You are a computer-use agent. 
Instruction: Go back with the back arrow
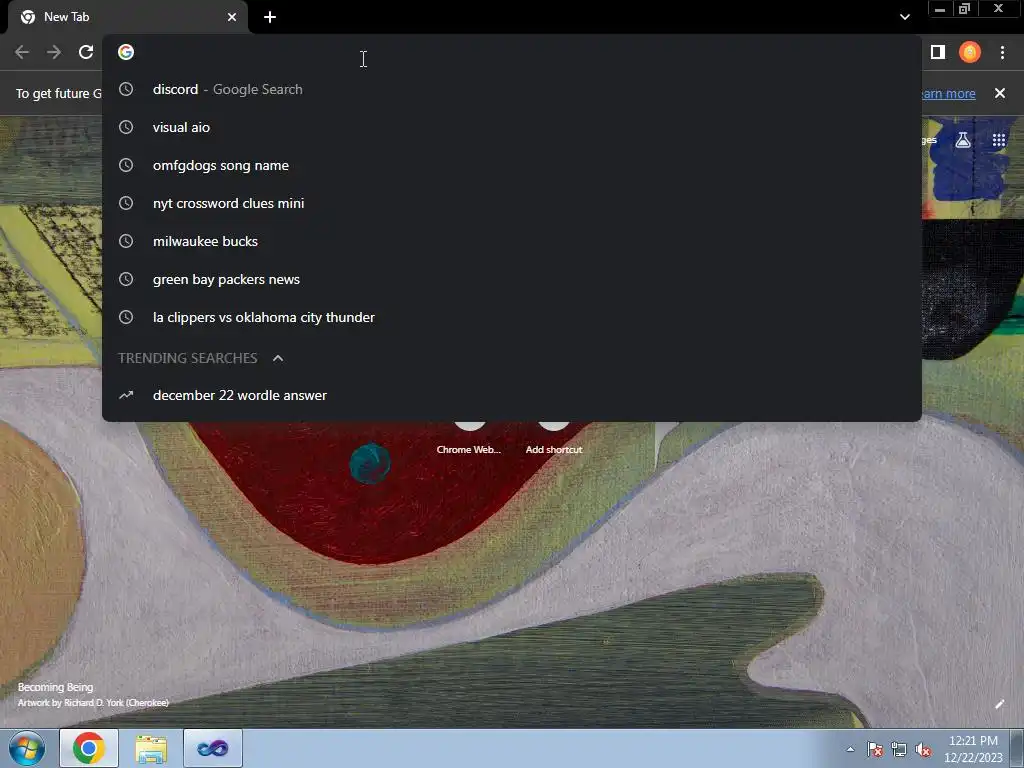pos(22,52)
